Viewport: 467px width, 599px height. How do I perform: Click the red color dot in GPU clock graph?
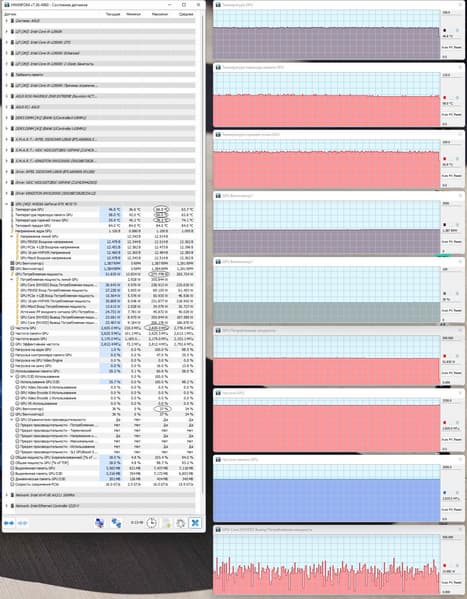click(x=444, y=423)
